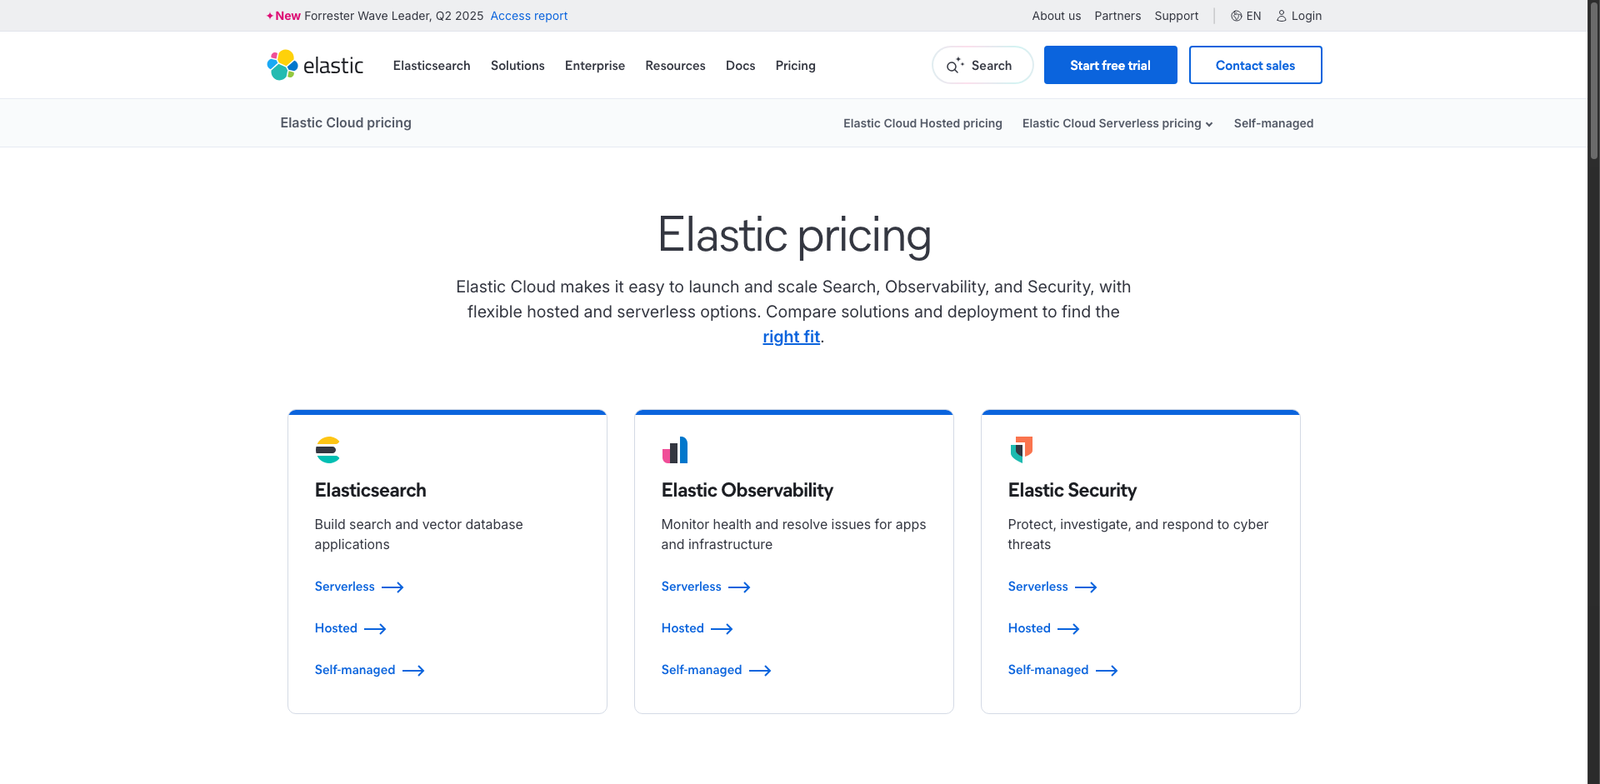Image resolution: width=1600 pixels, height=784 pixels.
Task: Go to Pricing in main navigation
Action: (795, 66)
